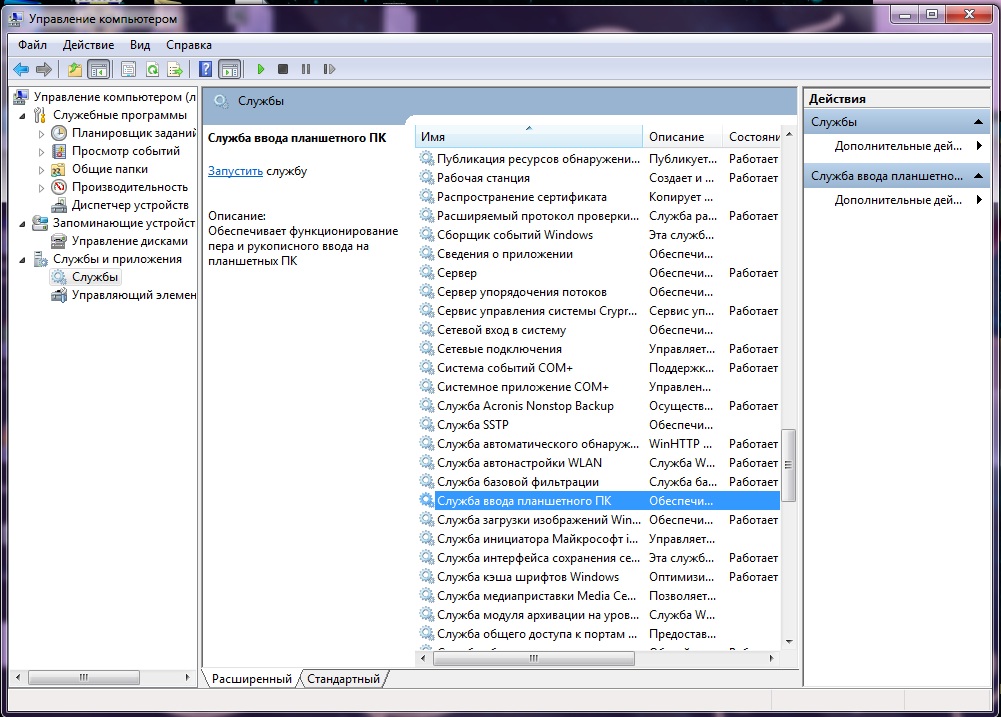Viewport: 1001px width, 717px height.
Task: Toggle the Show/Hide Console Tree button
Action: [x=98, y=69]
